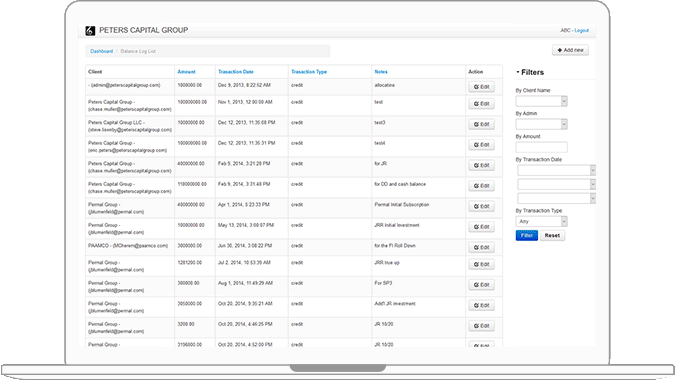Edit the DD and cash balance row
Image resolution: width=675 pixels, height=380 pixels.
[x=481, y=186]
